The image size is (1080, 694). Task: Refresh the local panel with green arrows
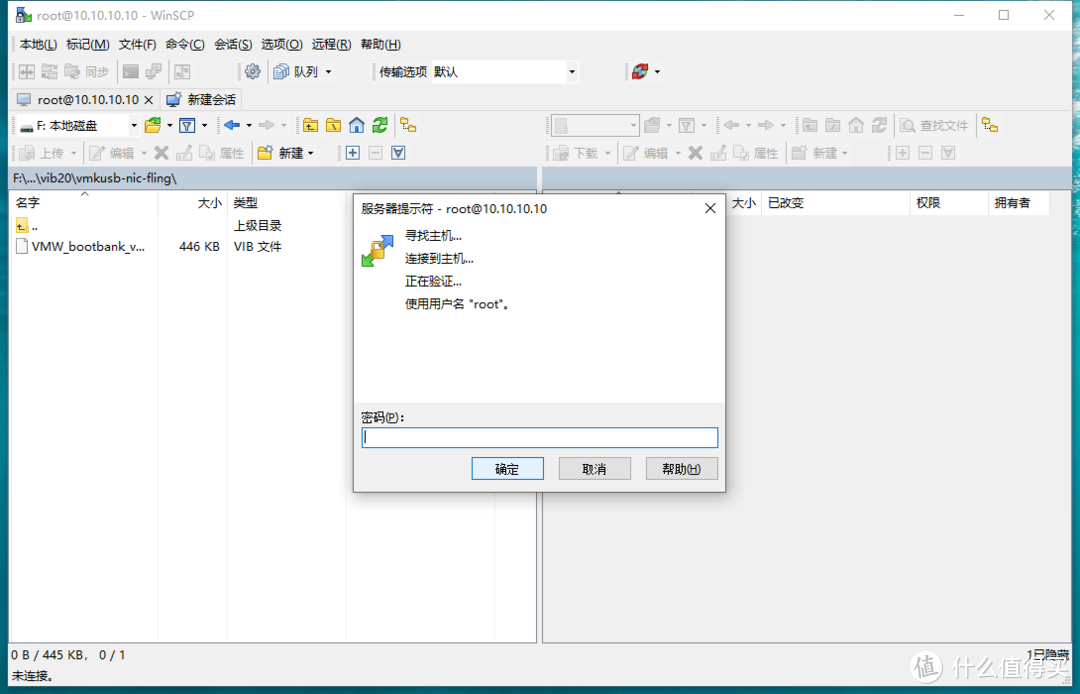[380, 125]
